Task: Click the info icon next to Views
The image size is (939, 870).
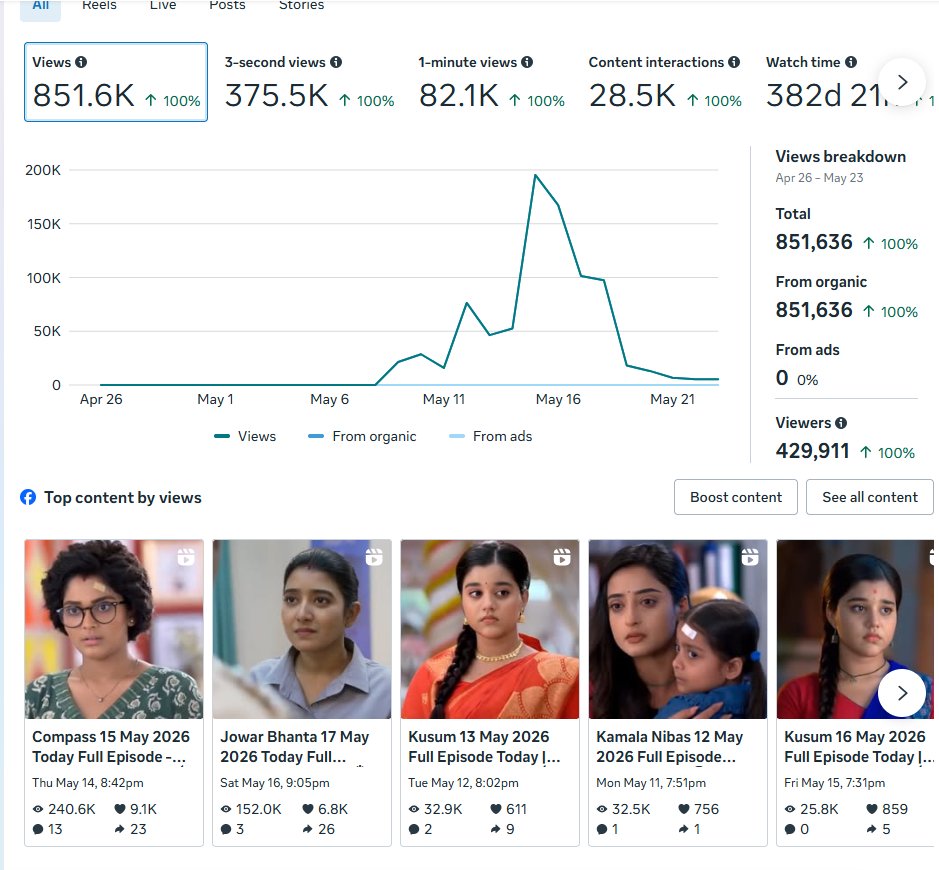Action: tap(81, 62)
